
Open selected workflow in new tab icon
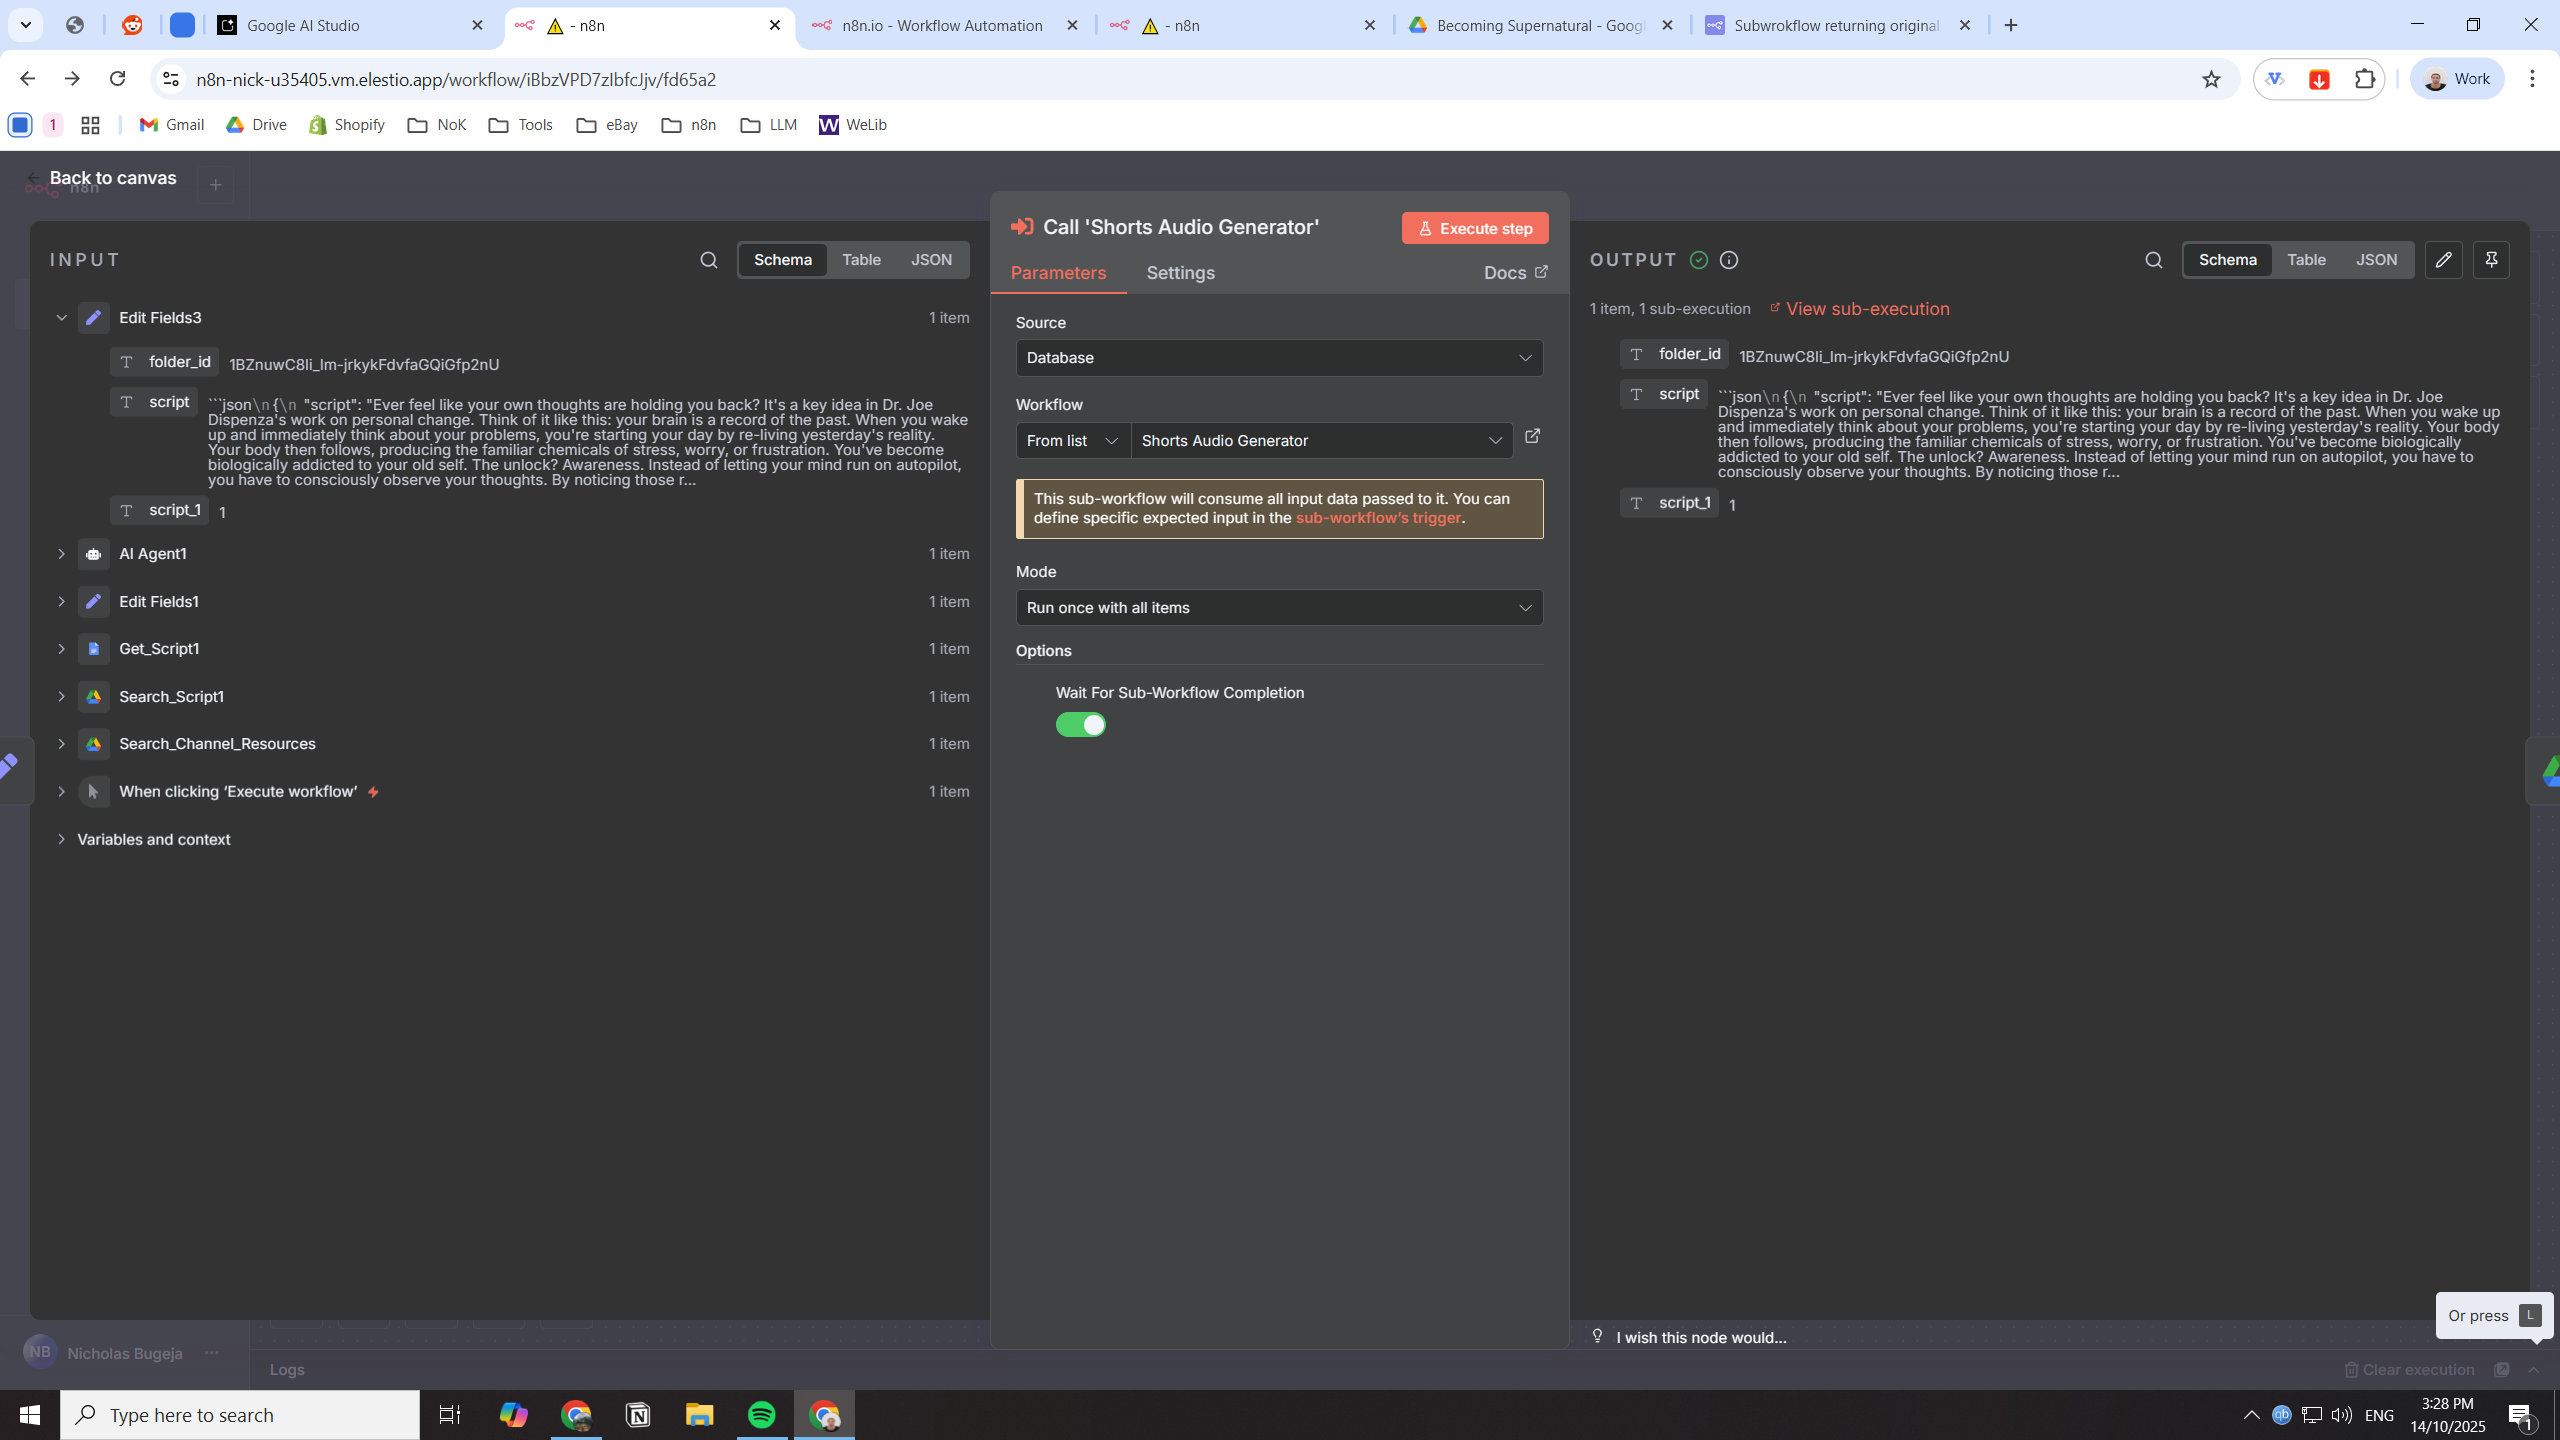click(1532, 437)
